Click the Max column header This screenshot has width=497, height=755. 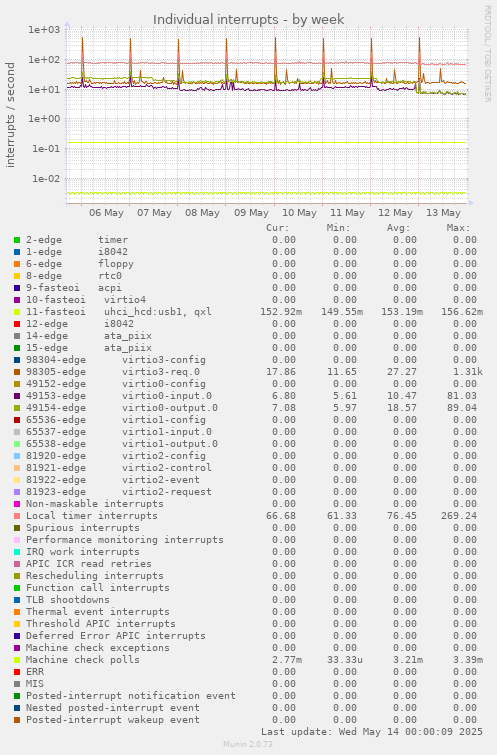458,228
